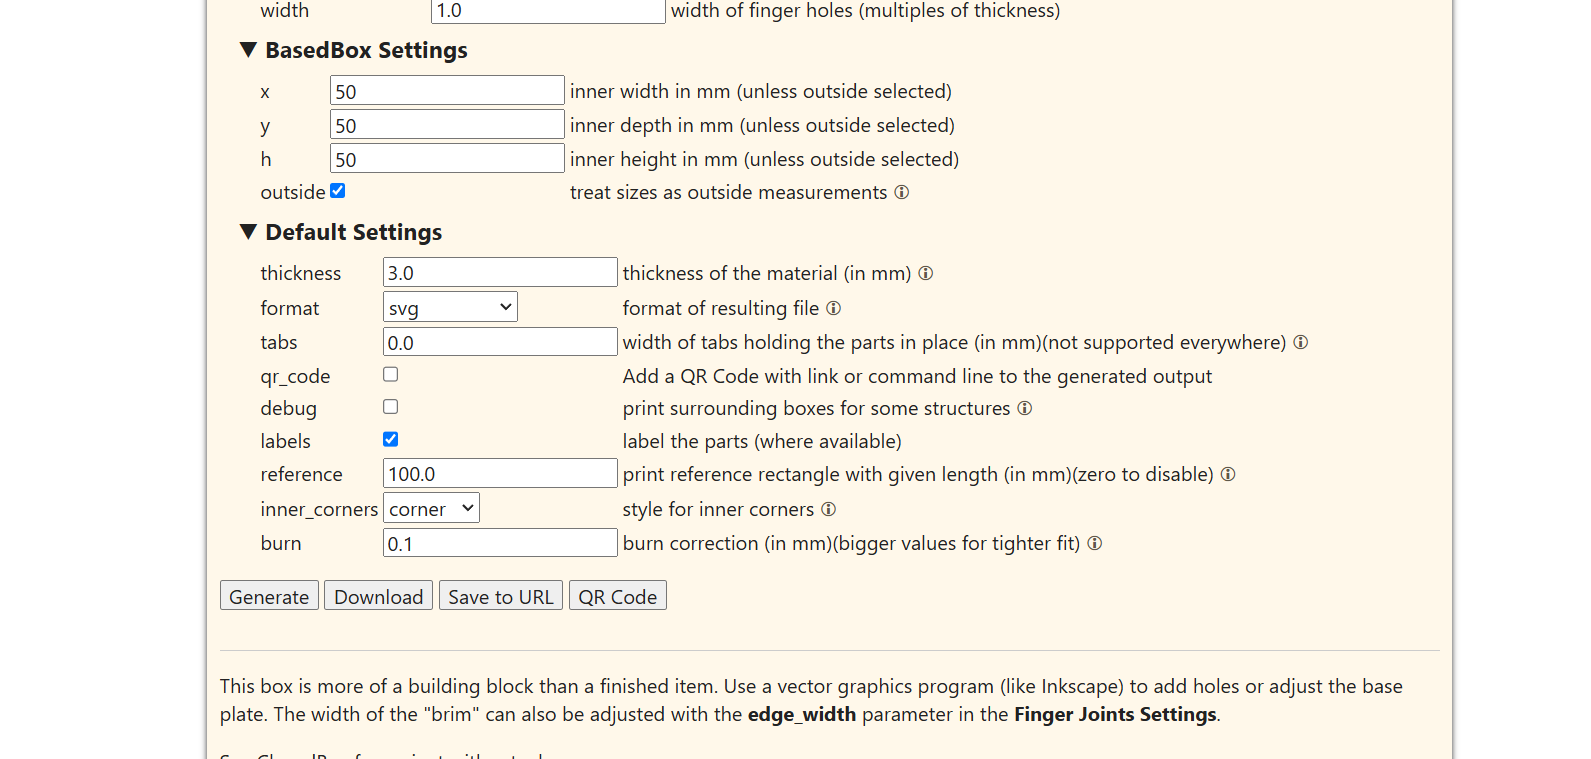Focus the reference input field
This screenshot has width=1591, height=759.
[x=500, y=474]
